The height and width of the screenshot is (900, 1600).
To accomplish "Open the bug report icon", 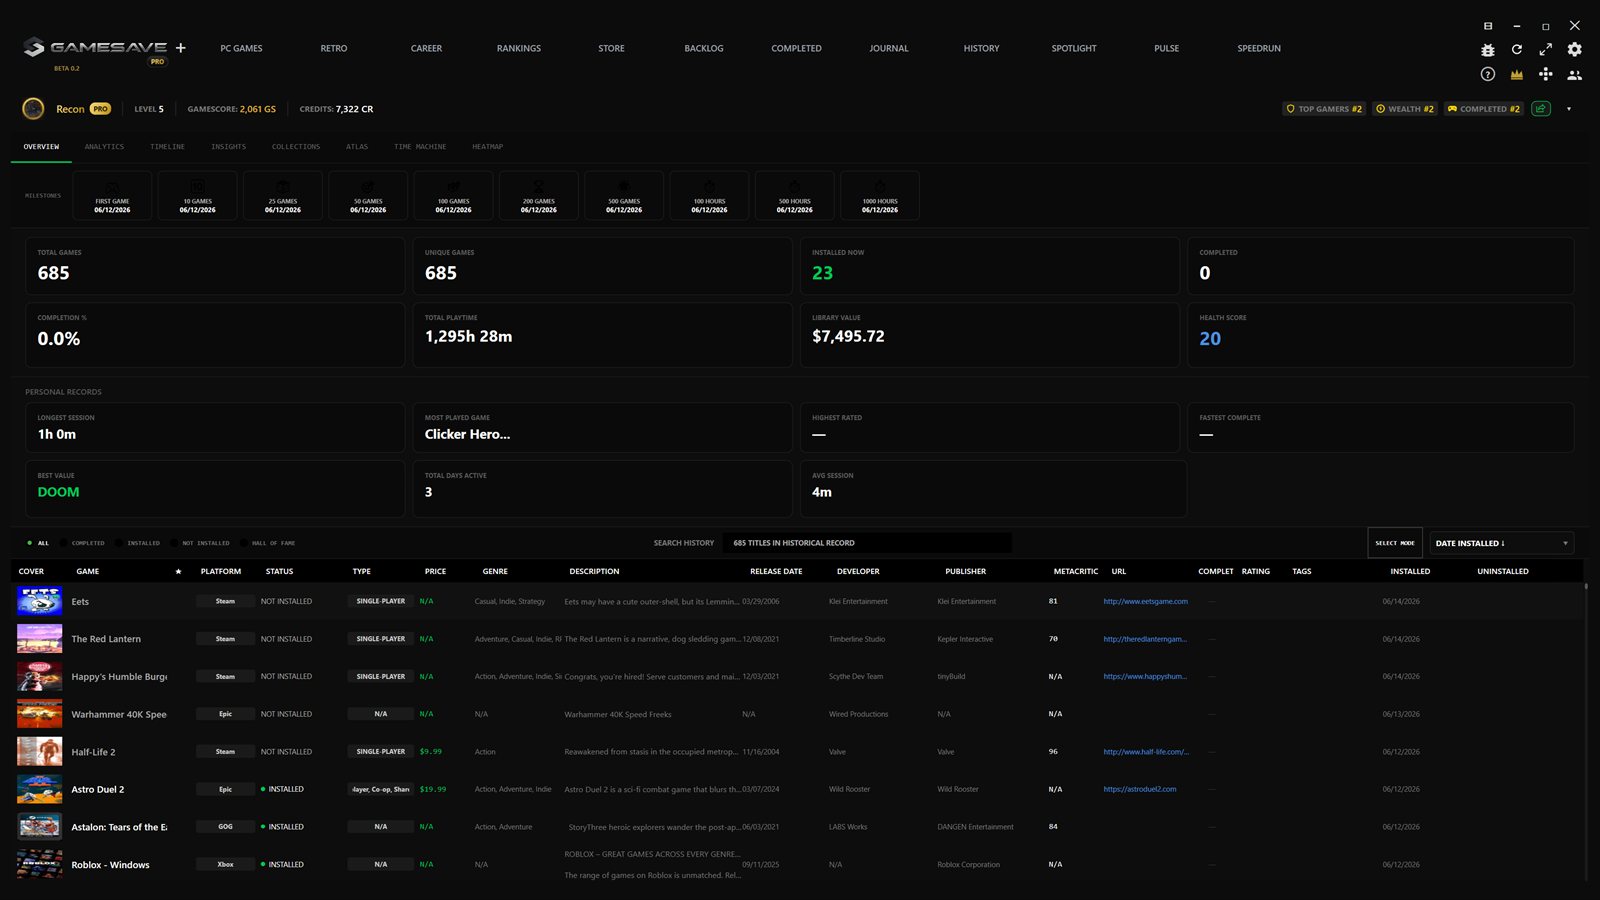I will [x=1488, y=49].
